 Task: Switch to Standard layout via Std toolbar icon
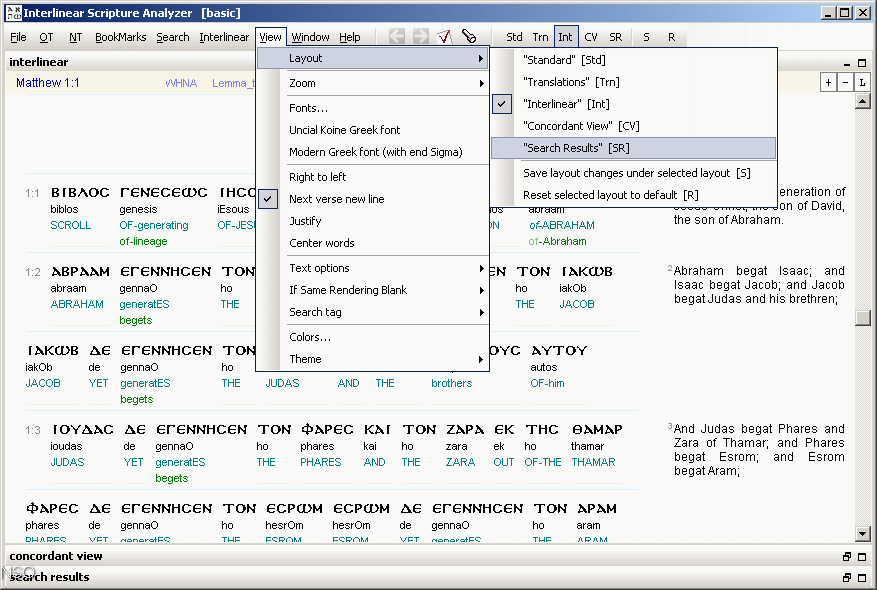click(x=514, y=36)
